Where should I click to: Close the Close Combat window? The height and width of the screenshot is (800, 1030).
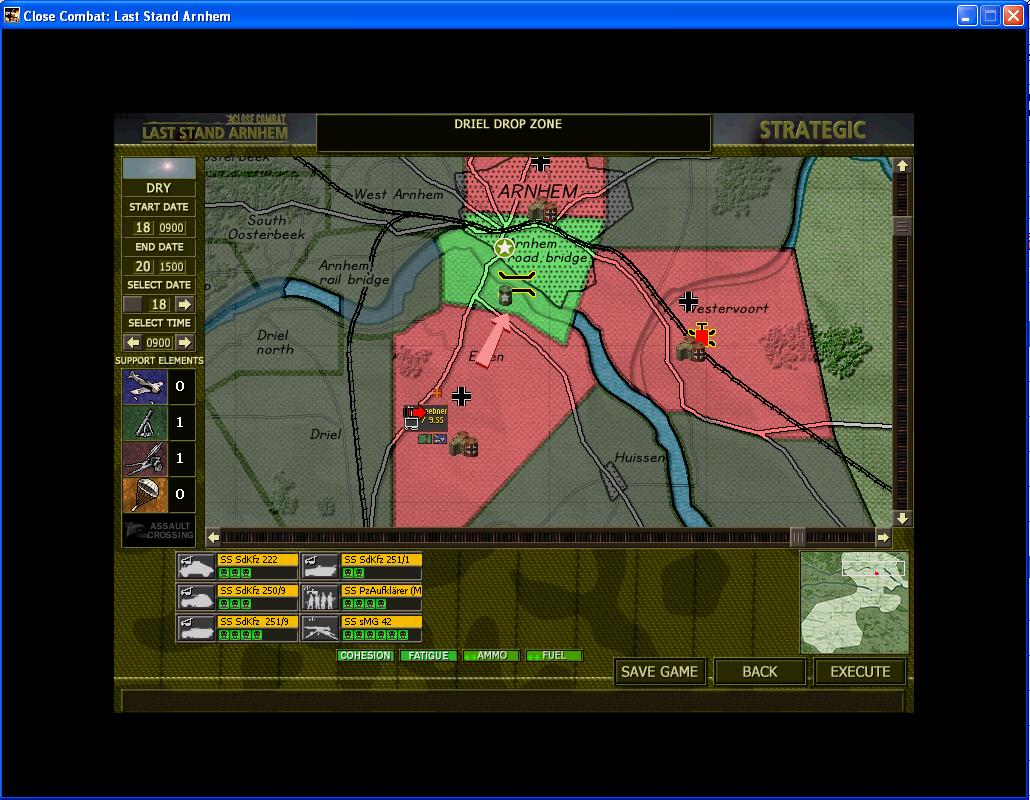[1014, 16]
